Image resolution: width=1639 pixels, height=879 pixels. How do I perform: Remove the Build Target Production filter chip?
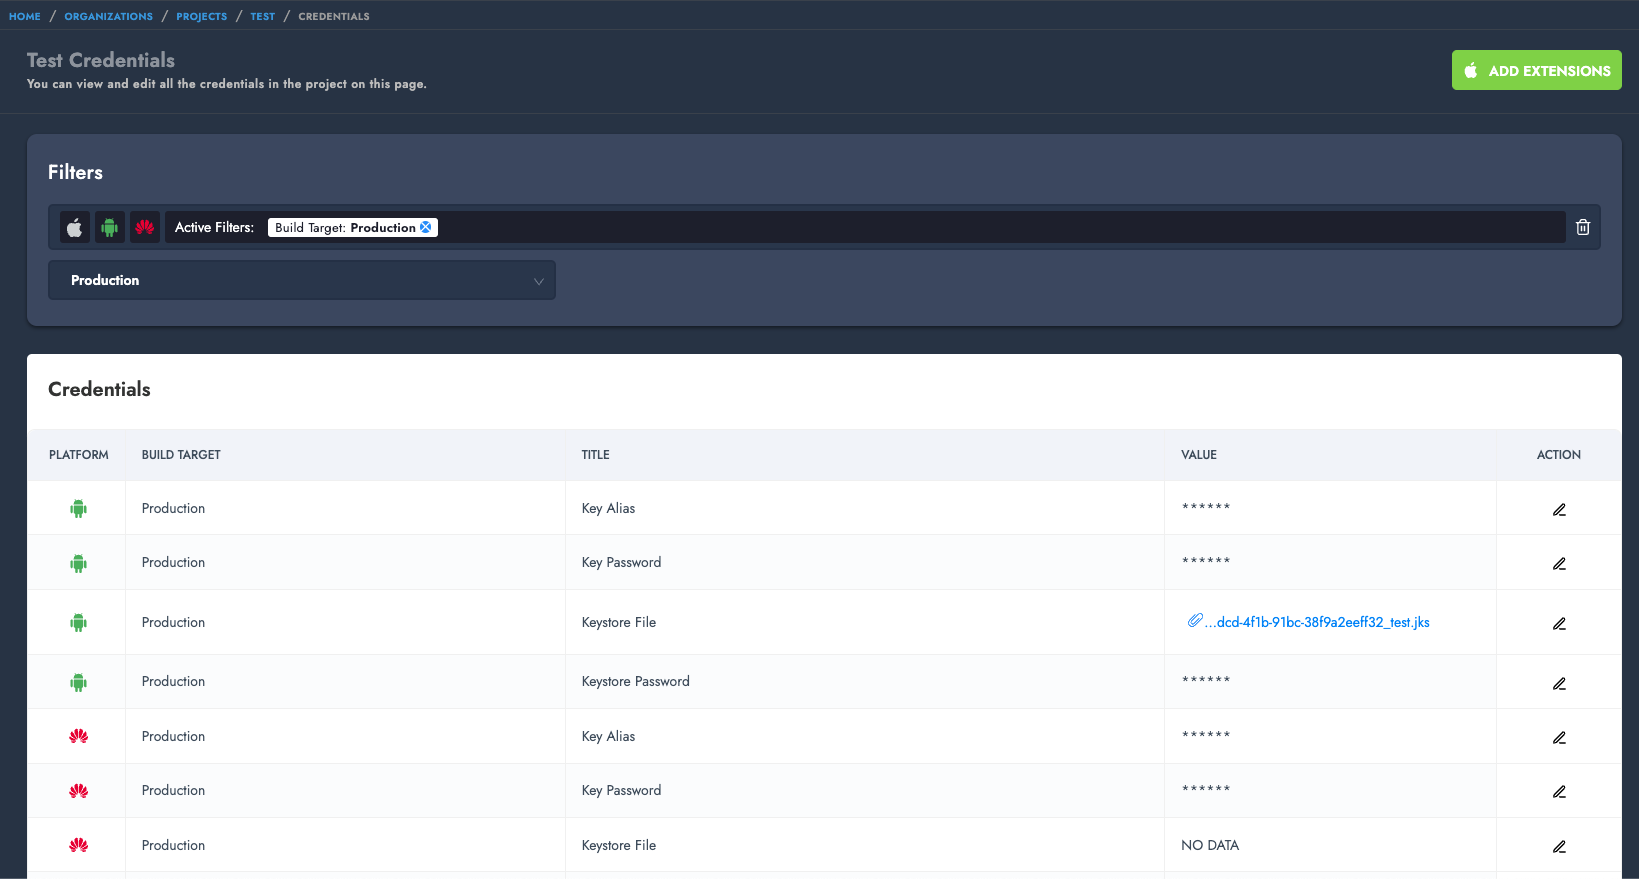426,227
